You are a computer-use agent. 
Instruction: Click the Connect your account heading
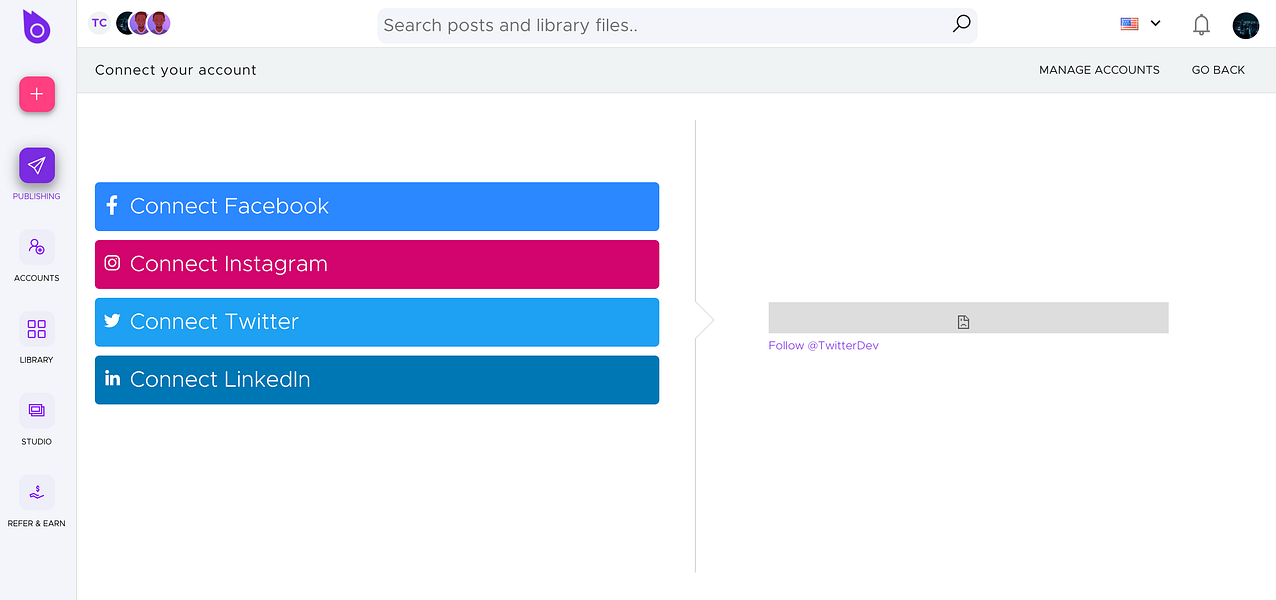pyautogui.click(x=176, y=70)
